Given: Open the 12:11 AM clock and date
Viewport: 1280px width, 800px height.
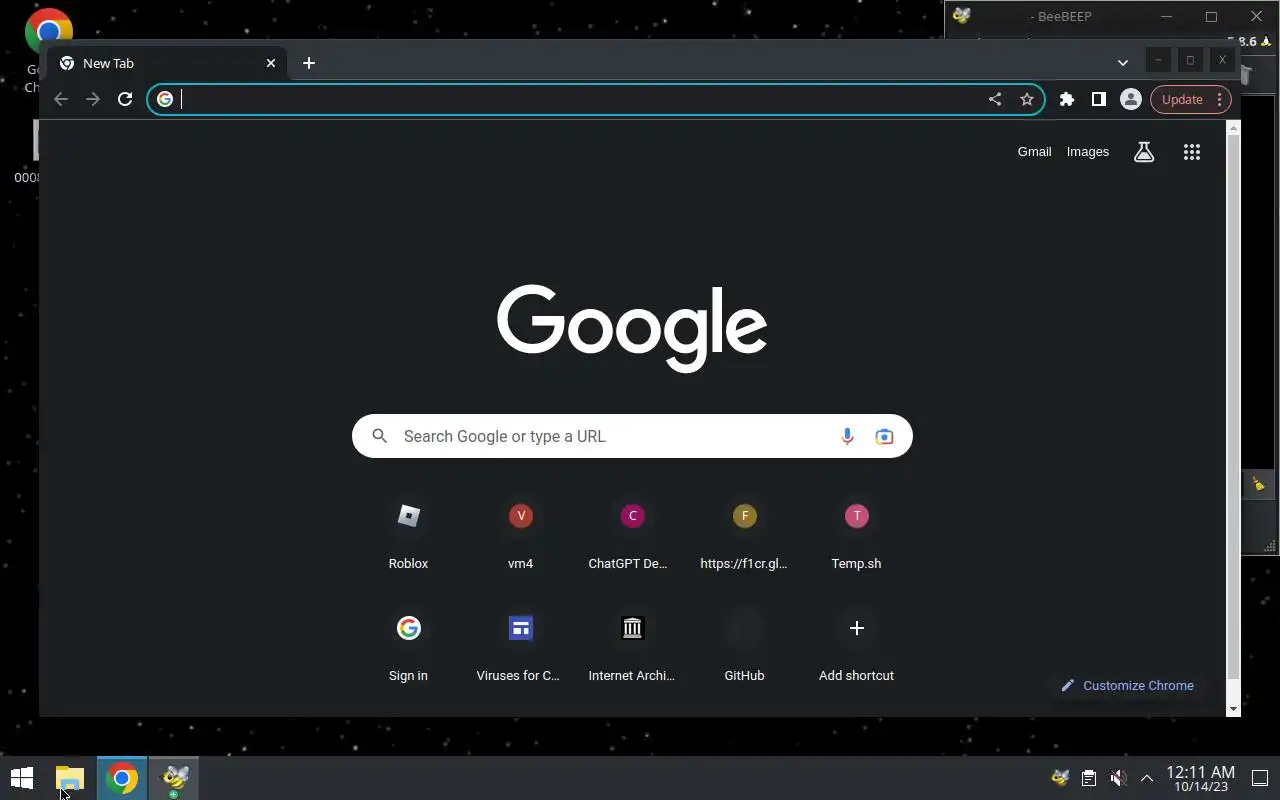Looking at the screenshot, I should 1200,778.
